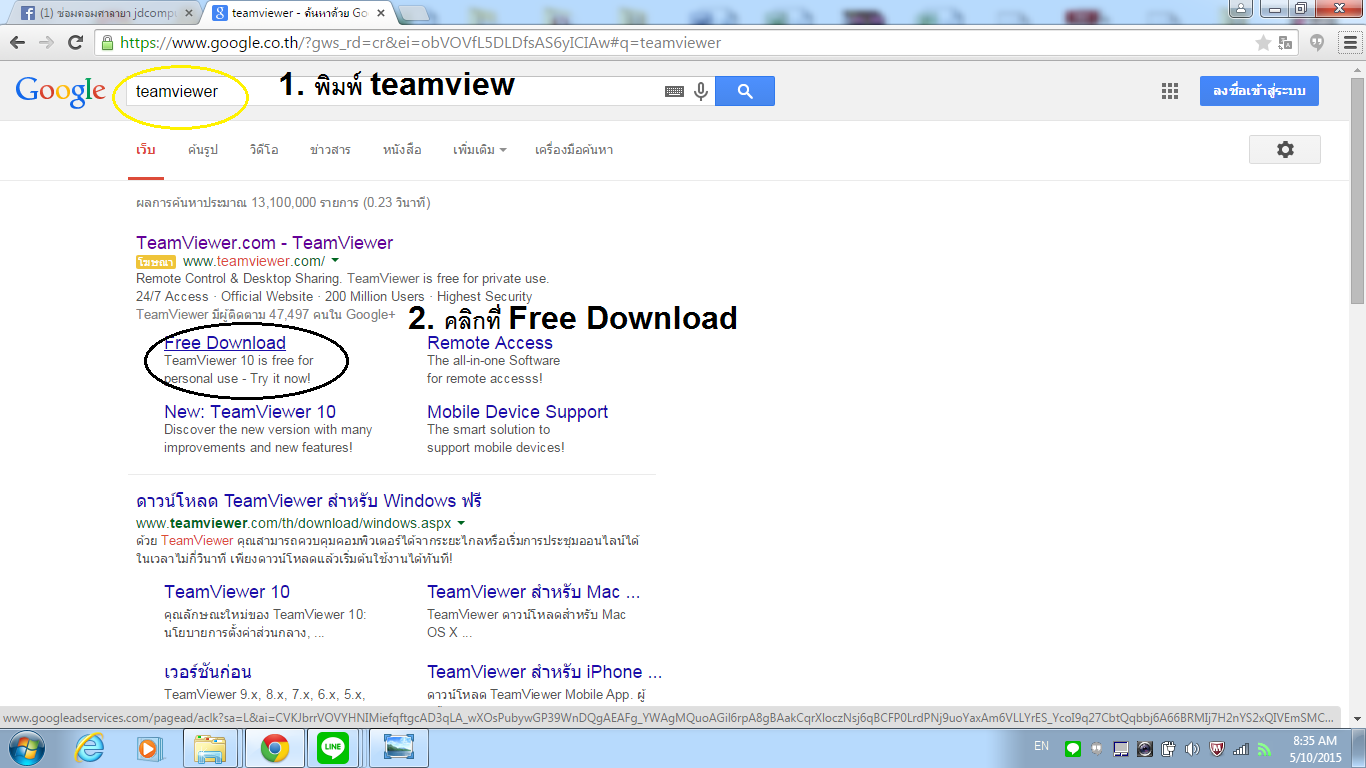
Task: Click the Google logo
Action: click(60, 91)
